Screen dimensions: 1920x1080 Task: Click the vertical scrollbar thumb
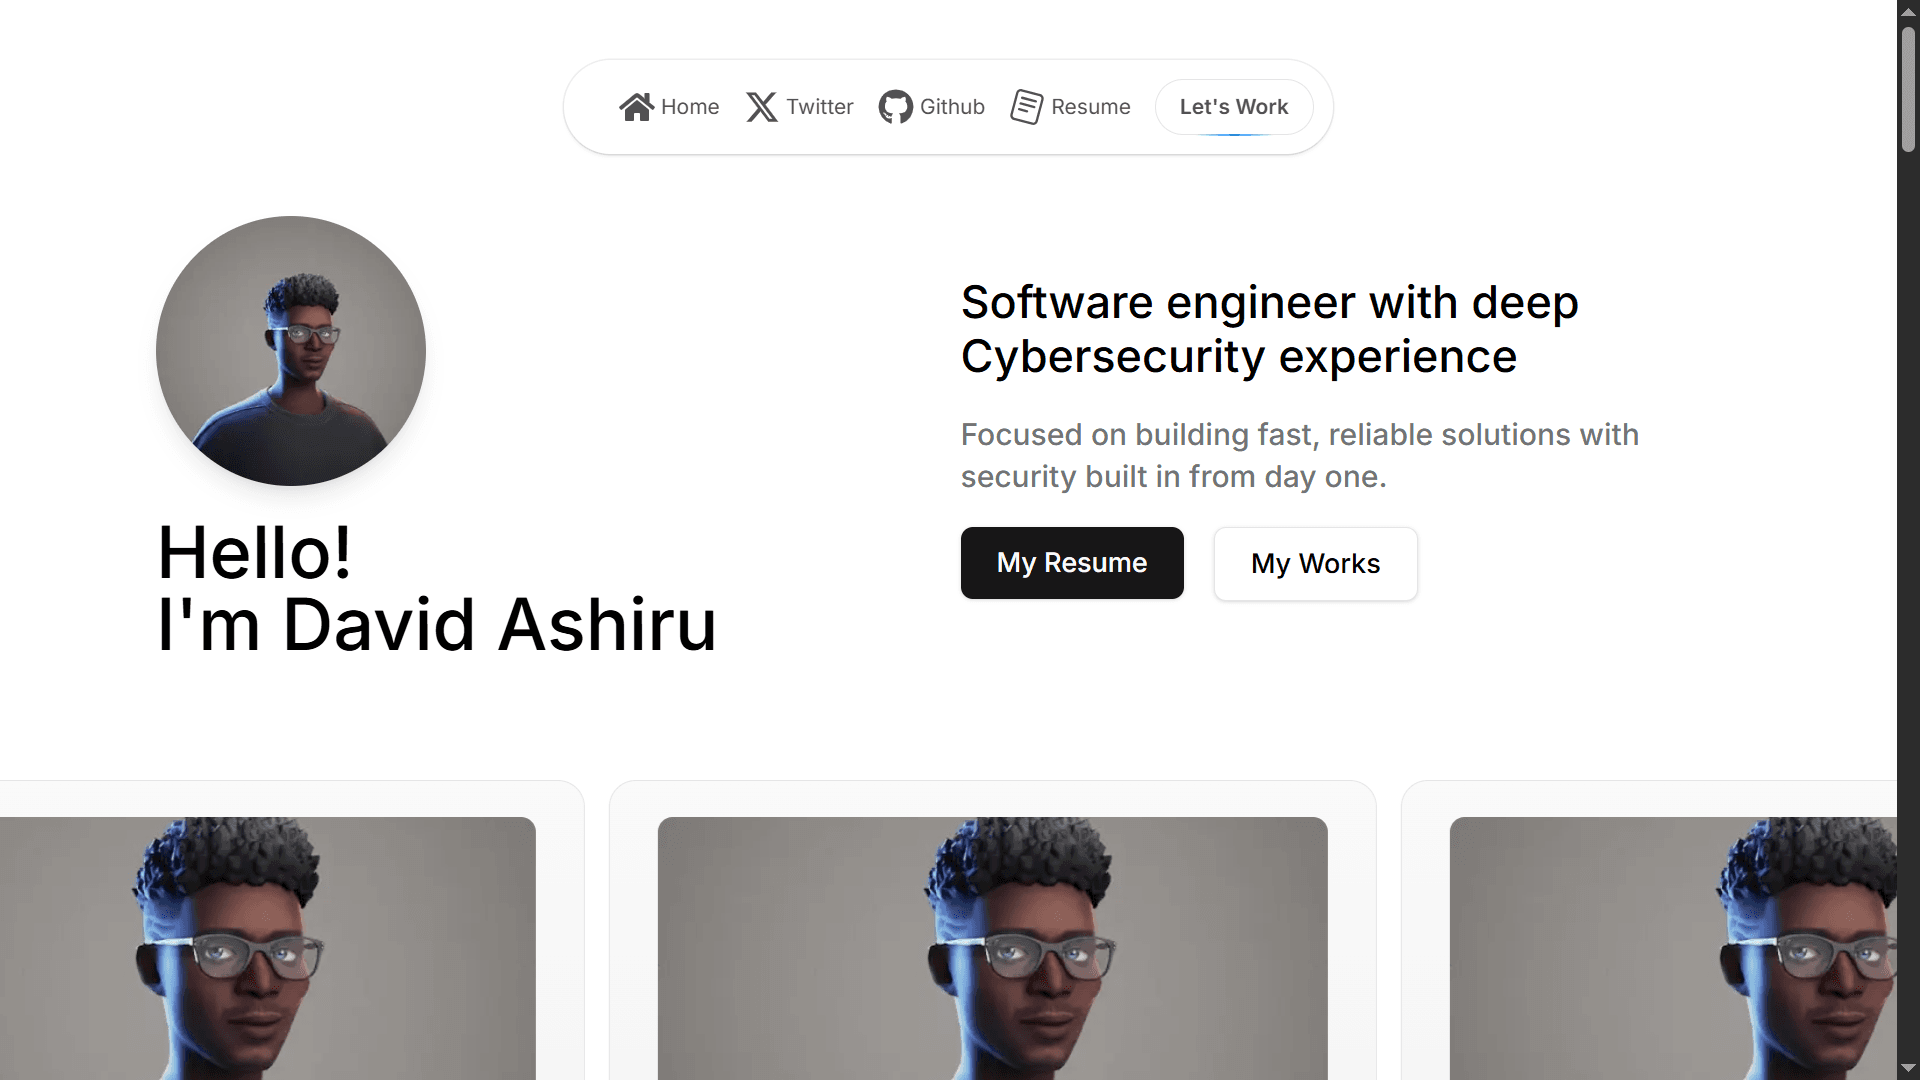pyautogui.click(x=1908, y=90)
